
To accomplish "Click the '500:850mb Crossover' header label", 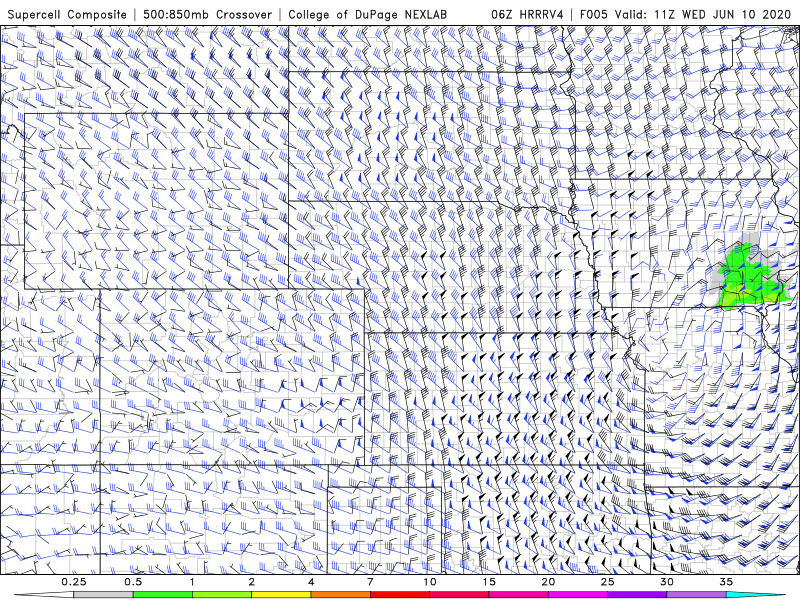I will click(207, 14).
